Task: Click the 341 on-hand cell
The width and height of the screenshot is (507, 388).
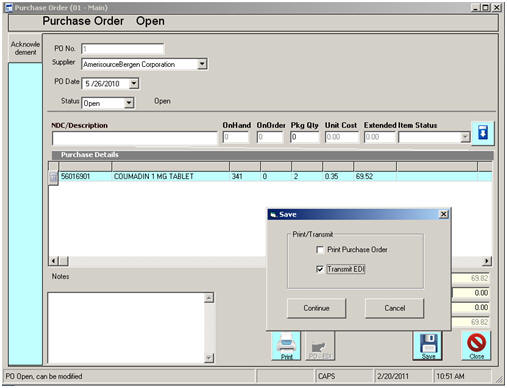Action: click(245, 176)
